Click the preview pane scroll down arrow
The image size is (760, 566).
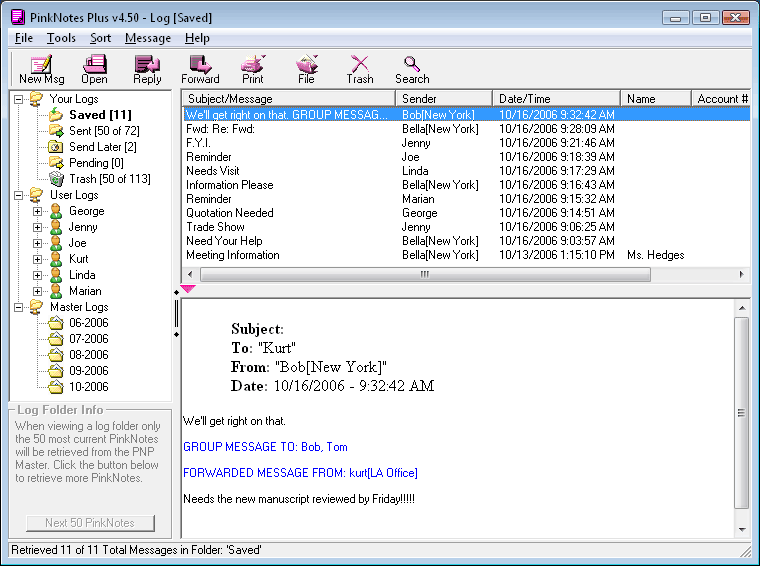(742, 530)
